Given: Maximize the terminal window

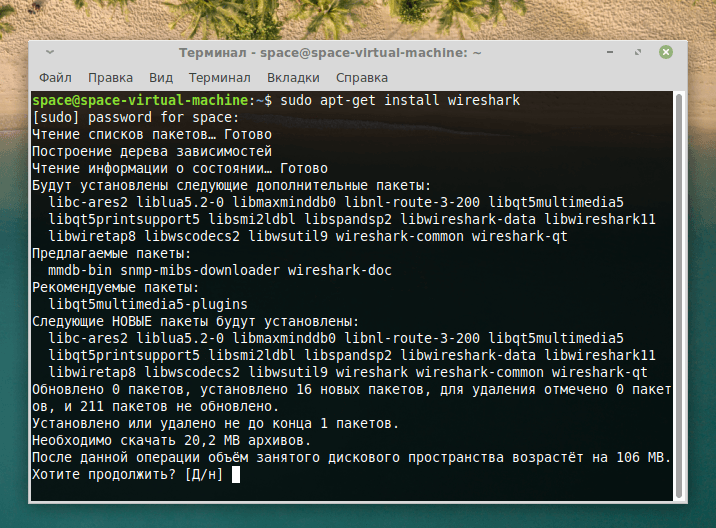Looking at the screenshot, I should [x=638, y=52].
